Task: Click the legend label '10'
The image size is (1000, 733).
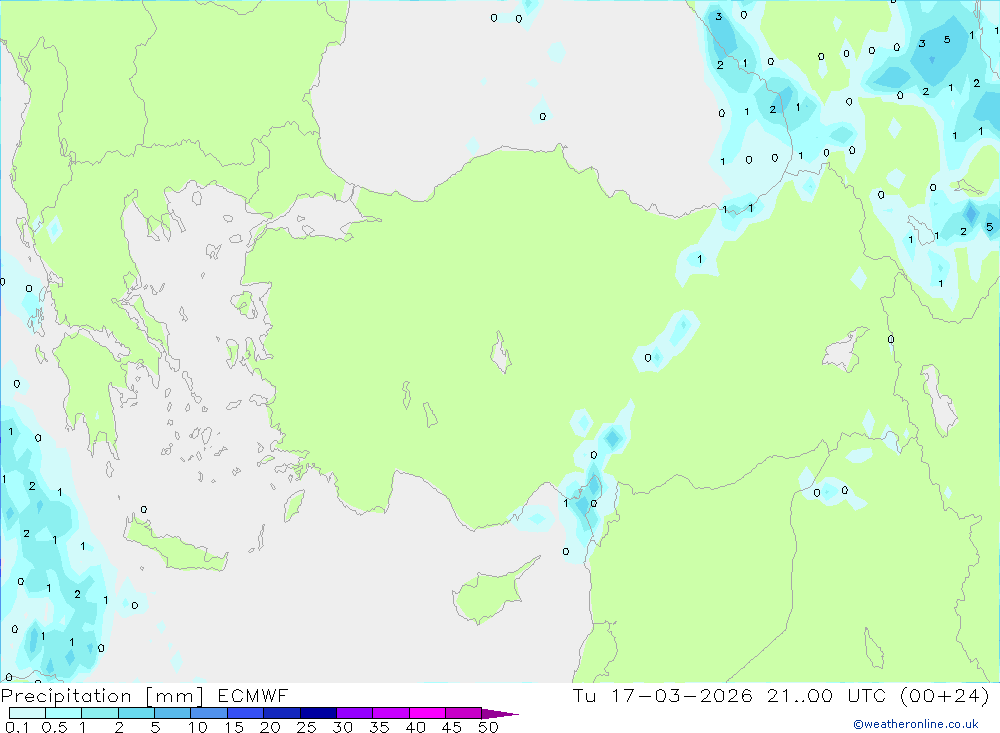Action: 198,727
